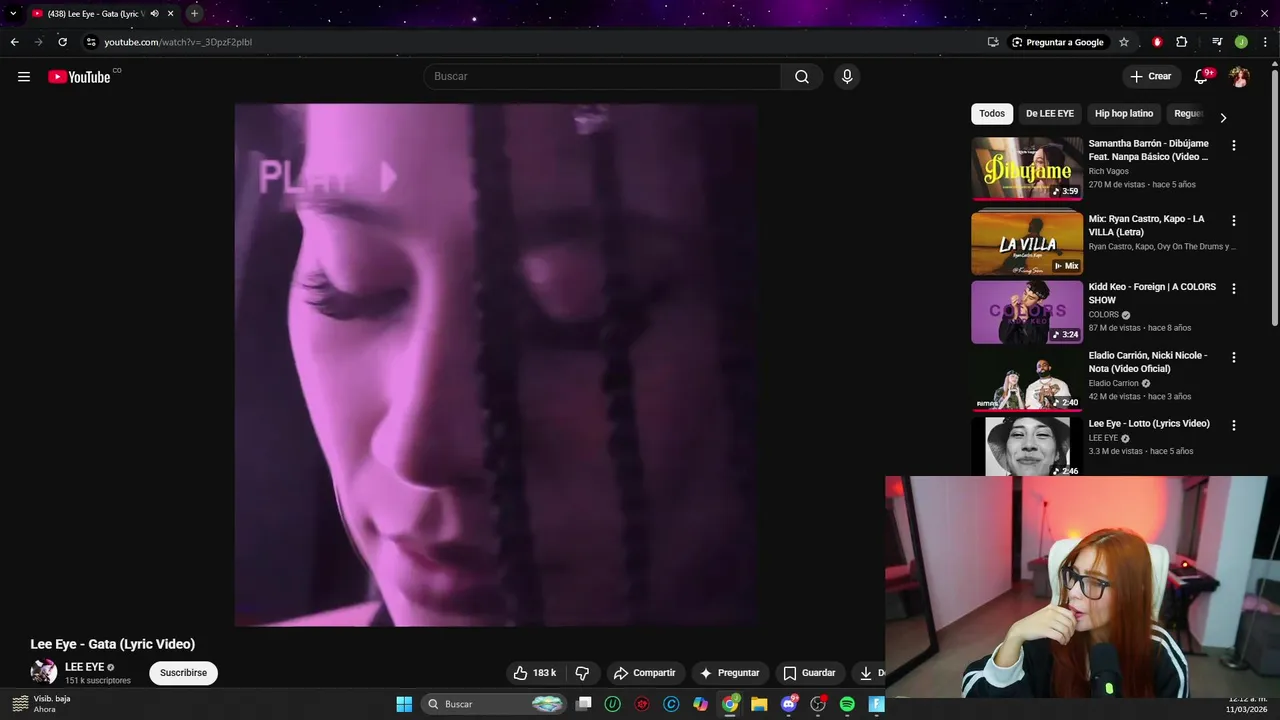This screenshot has width=1280, height=720.
Task: Click the Compartir share button
Action: [645, 673]
